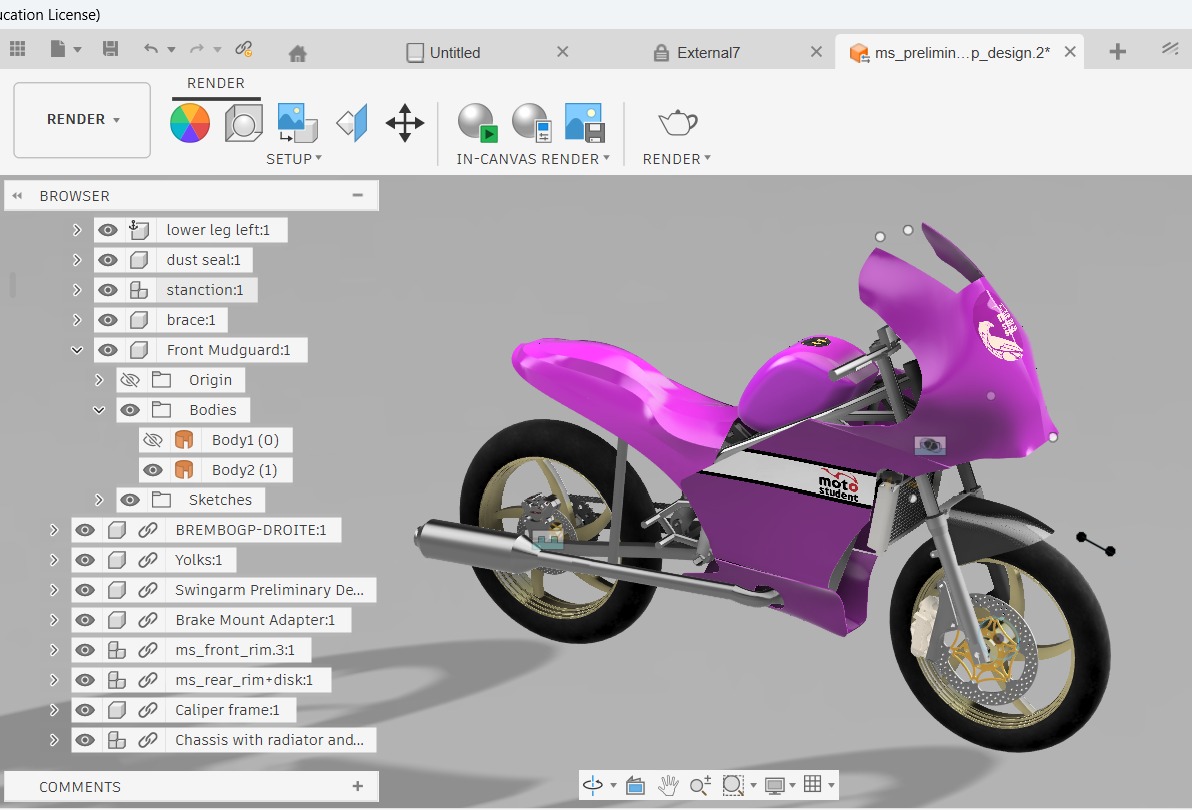Launch the Render teapot tool
Image resolution: width=1192 pixels, height=810 pixels.
pos(676,122)
